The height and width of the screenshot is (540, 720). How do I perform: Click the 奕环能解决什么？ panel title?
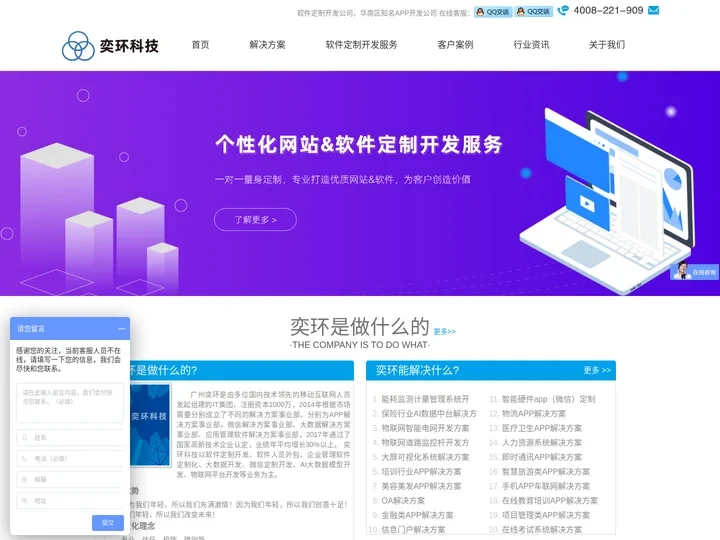pos(417,370)
